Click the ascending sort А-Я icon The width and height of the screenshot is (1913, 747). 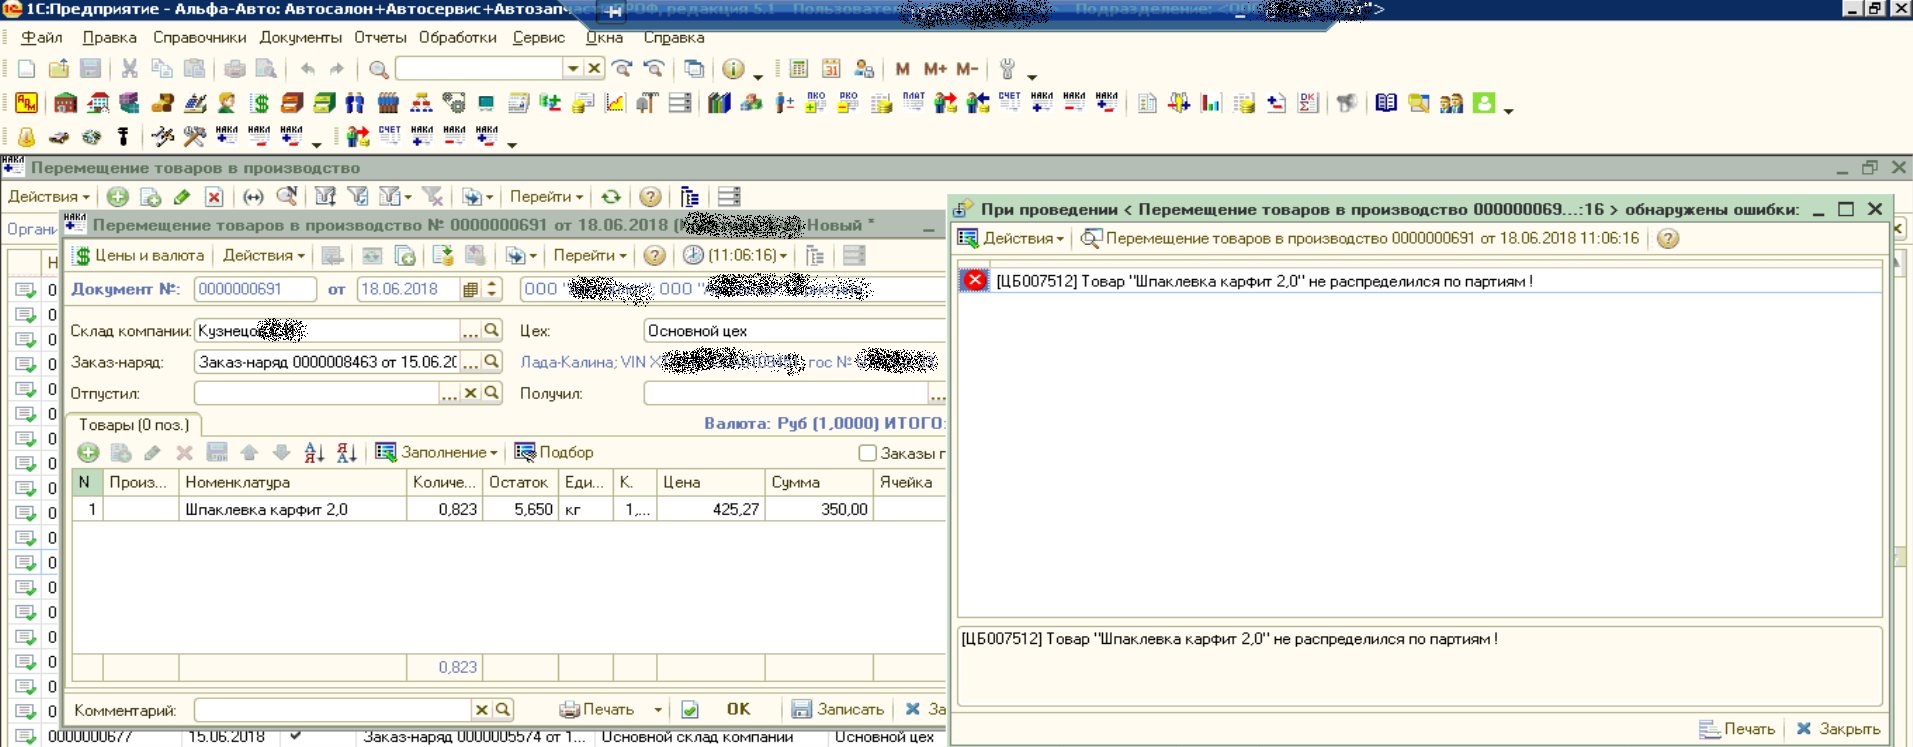[x=314, y=453]
